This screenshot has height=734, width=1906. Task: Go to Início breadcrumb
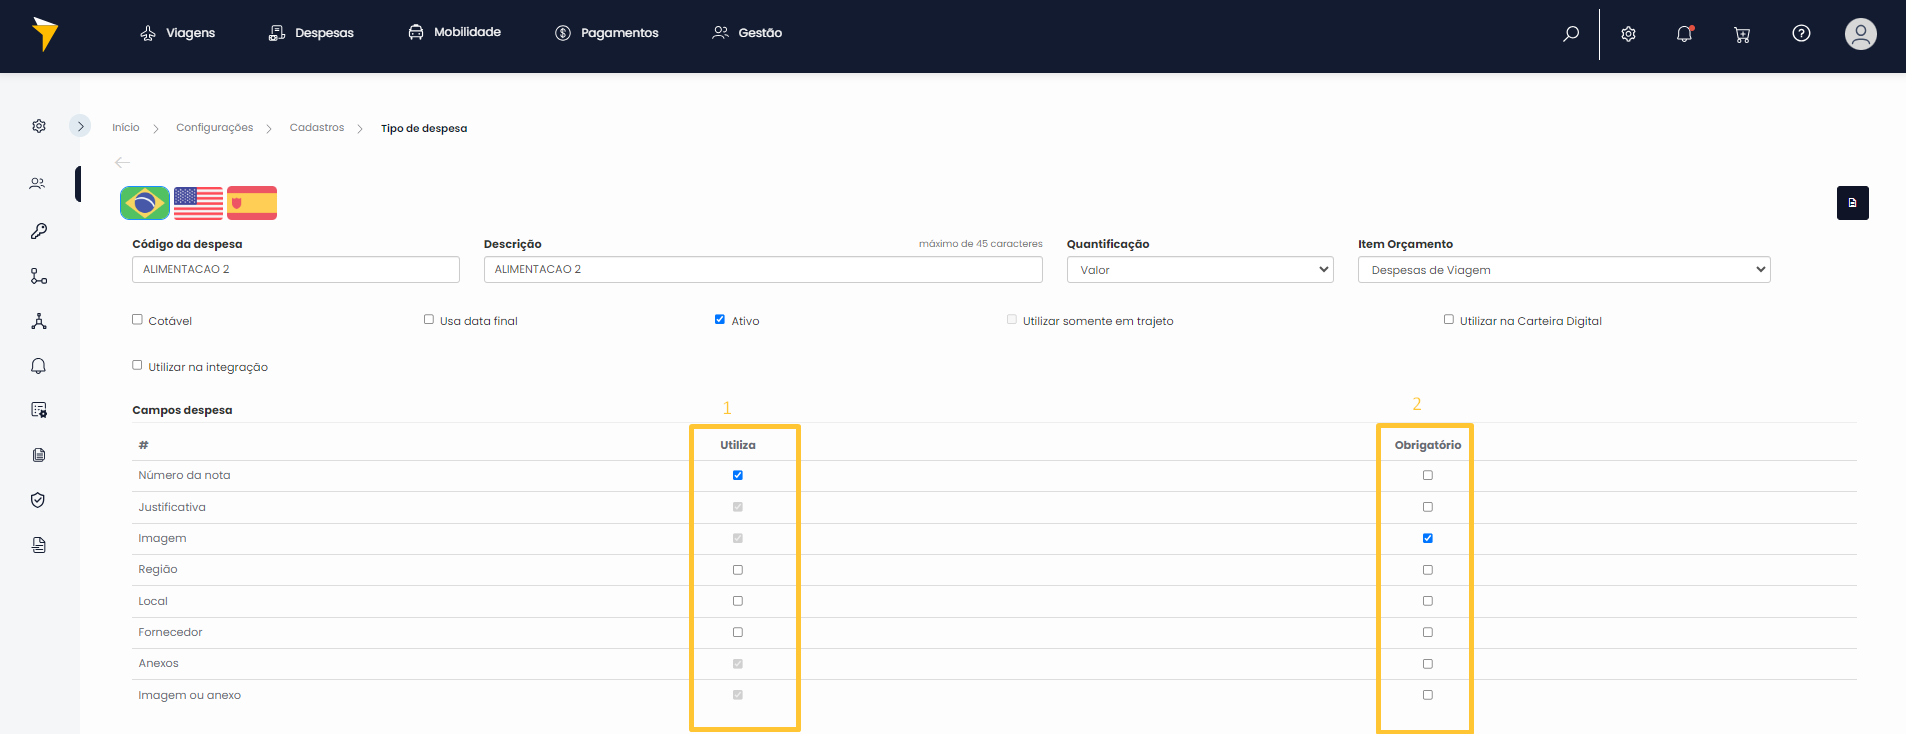click(x=126, y=128)
